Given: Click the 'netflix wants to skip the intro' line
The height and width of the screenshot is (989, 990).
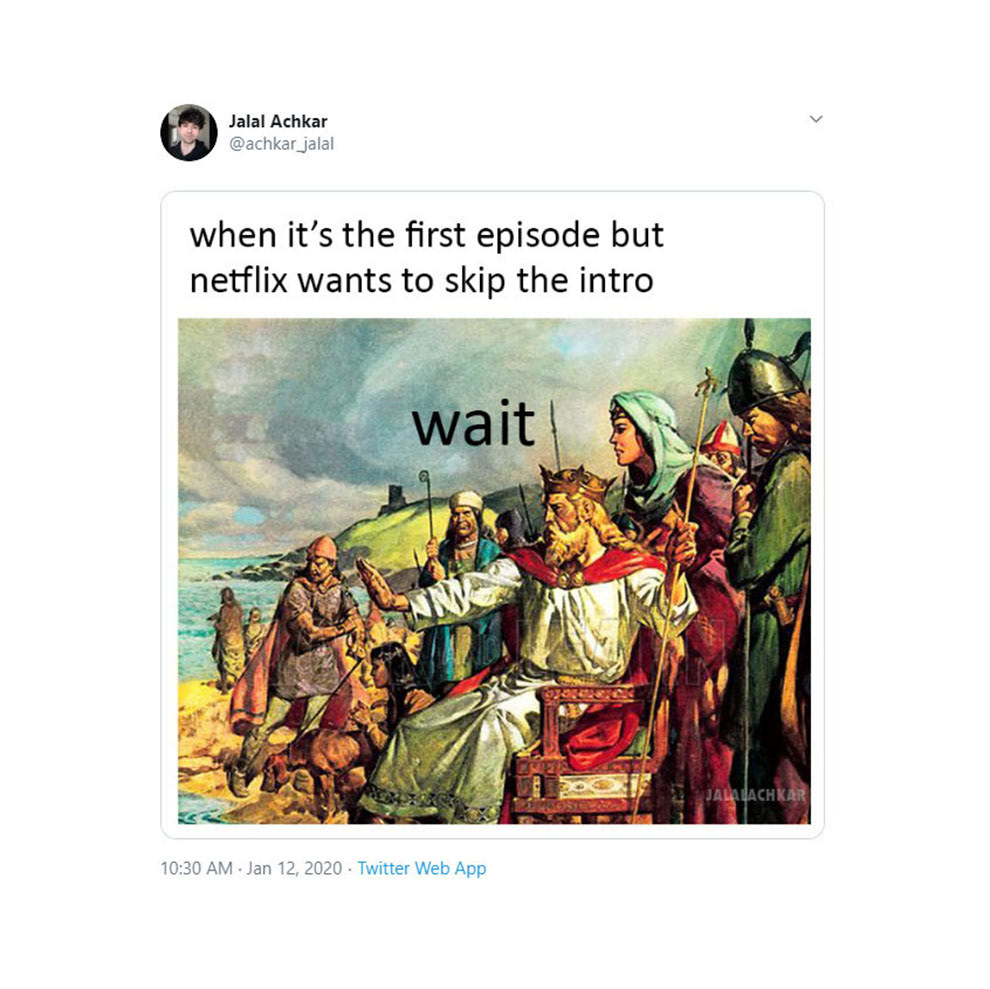Looking at the screenshot, I should [421, 280].
